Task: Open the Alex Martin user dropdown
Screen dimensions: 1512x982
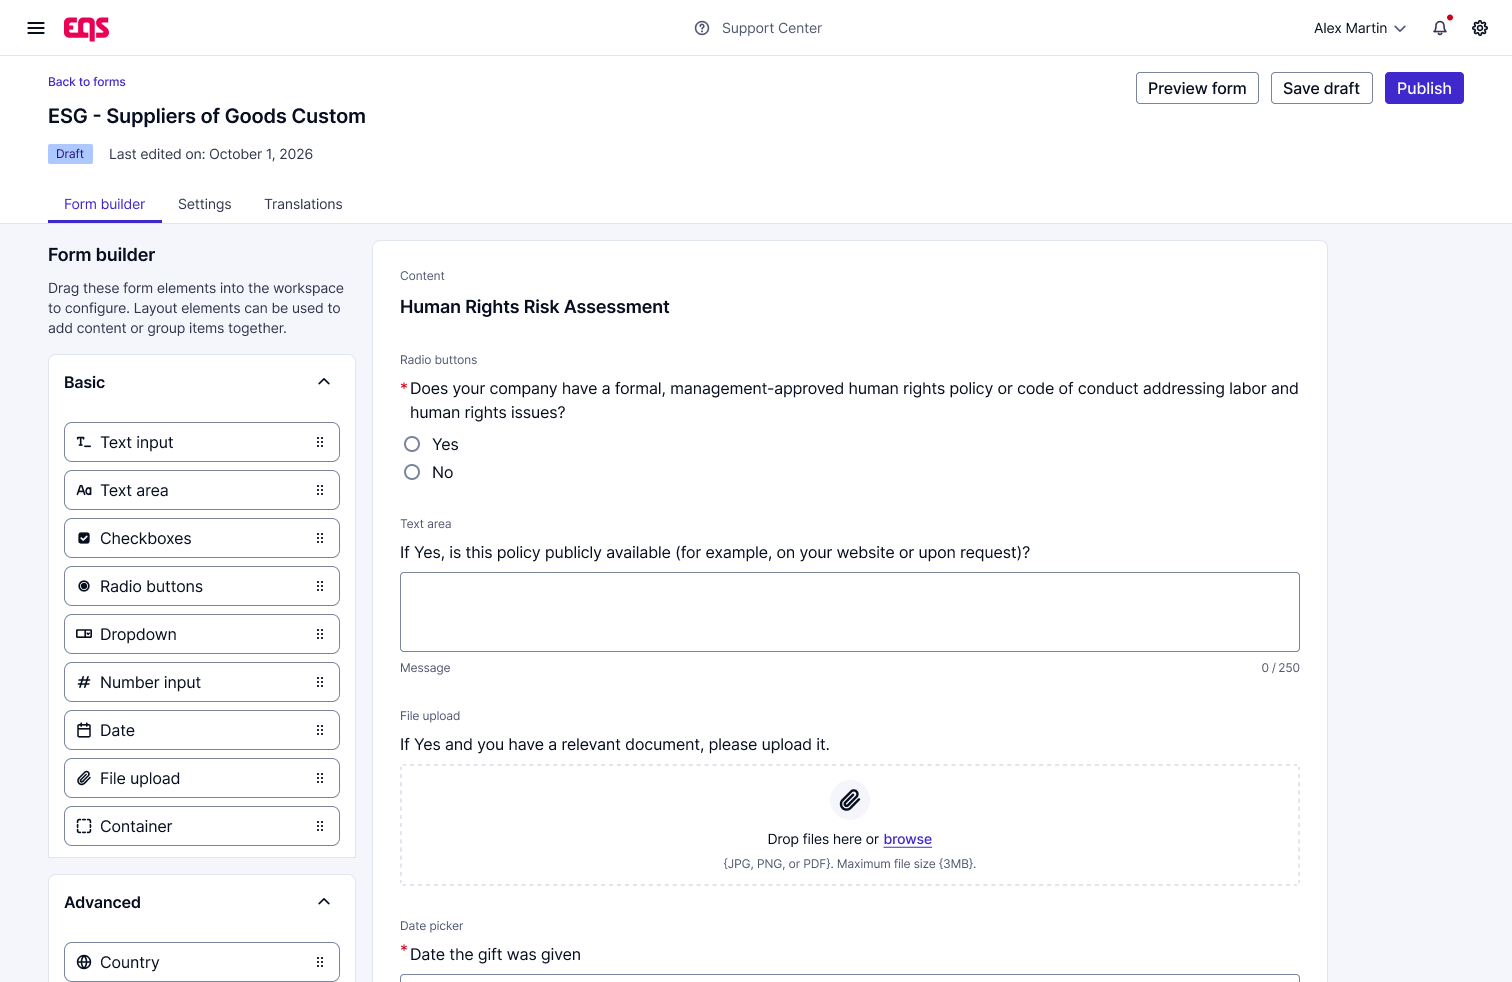Action: pos(1359,28)
